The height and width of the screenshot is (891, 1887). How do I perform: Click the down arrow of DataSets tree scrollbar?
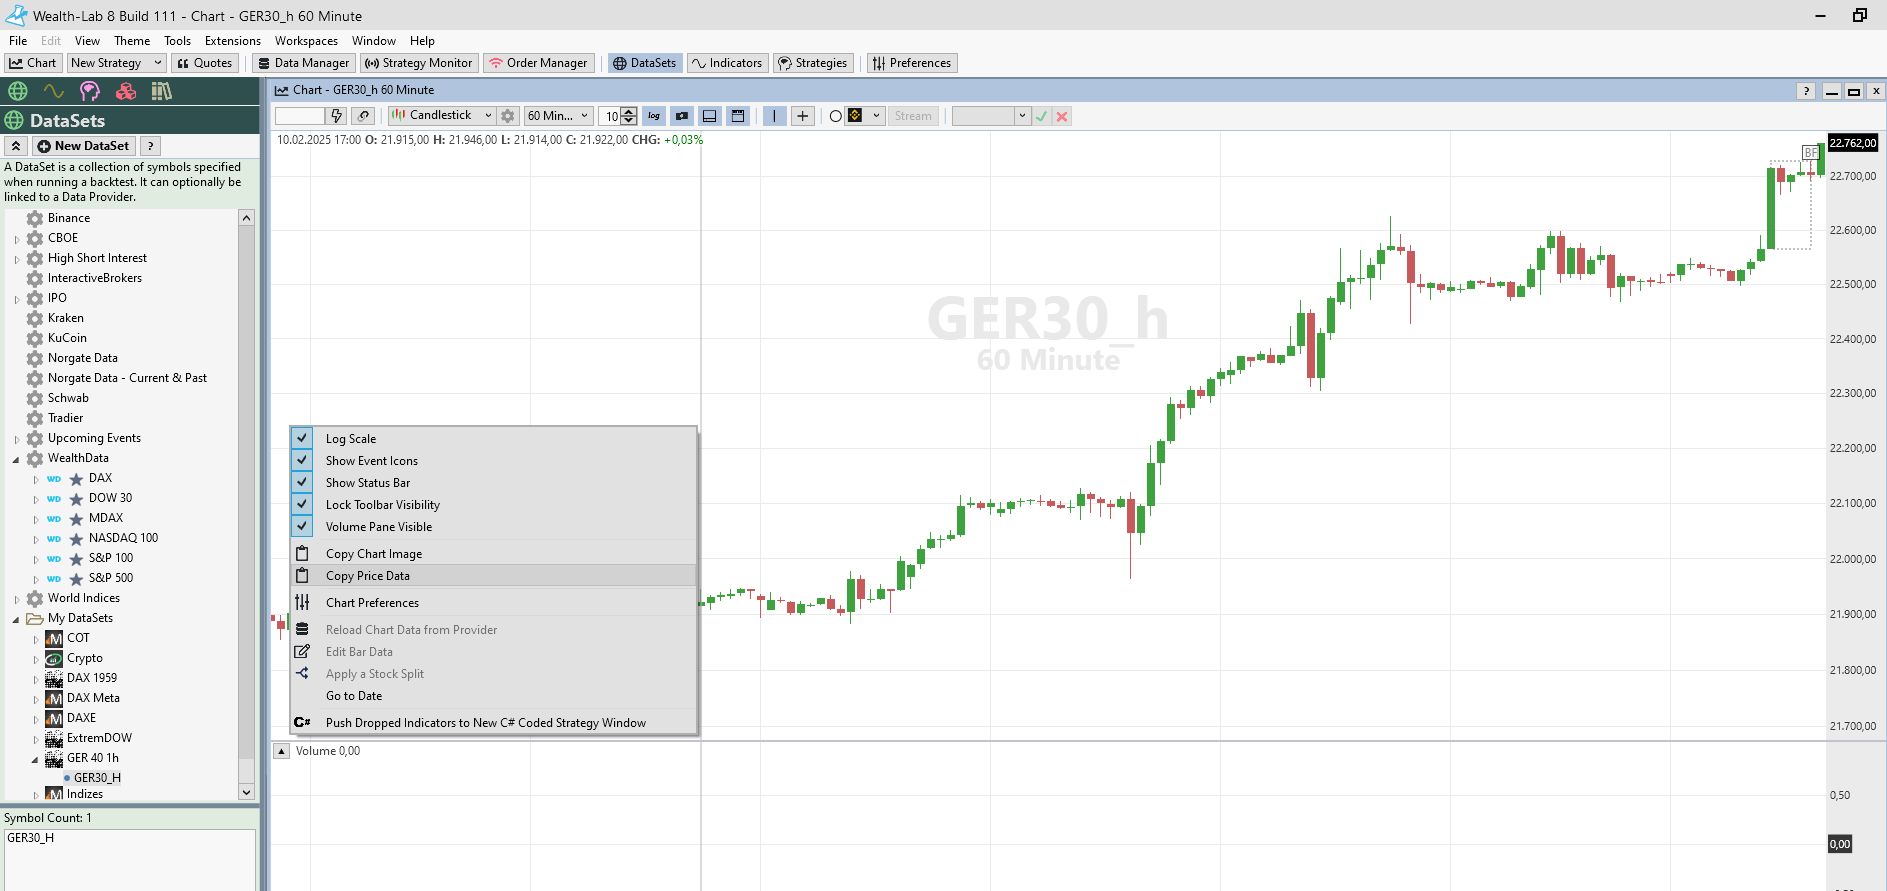(246, 792)
